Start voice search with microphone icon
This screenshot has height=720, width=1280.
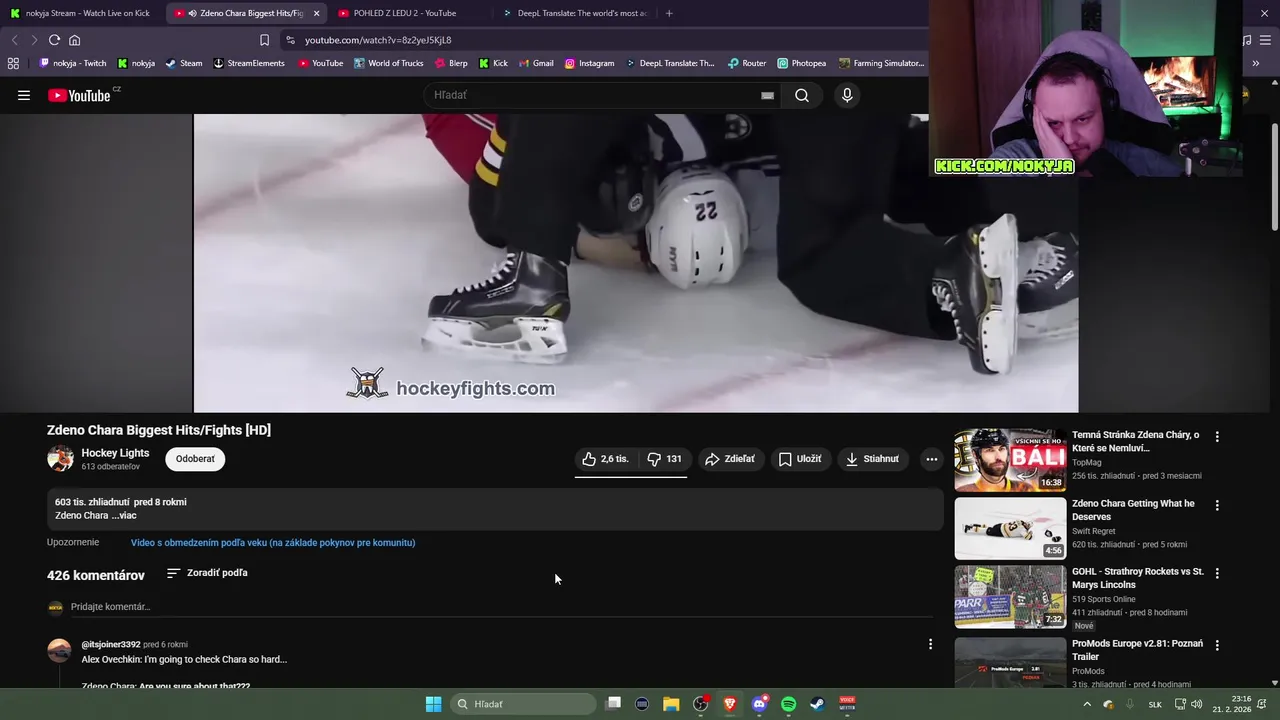[x=847, y=95]
